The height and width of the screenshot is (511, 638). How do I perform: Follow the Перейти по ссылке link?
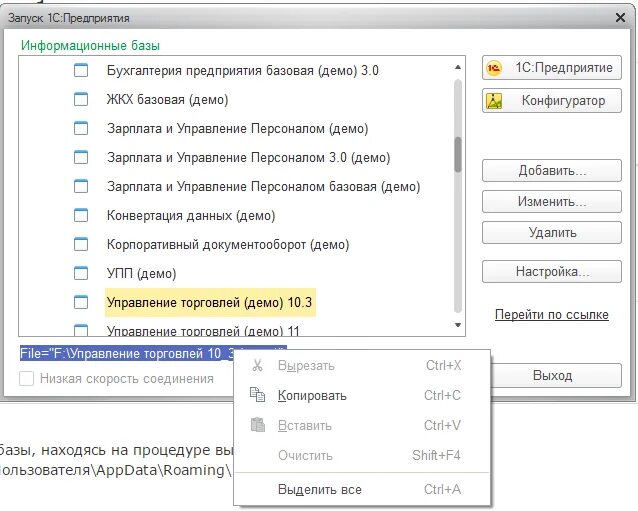point(552,314)
